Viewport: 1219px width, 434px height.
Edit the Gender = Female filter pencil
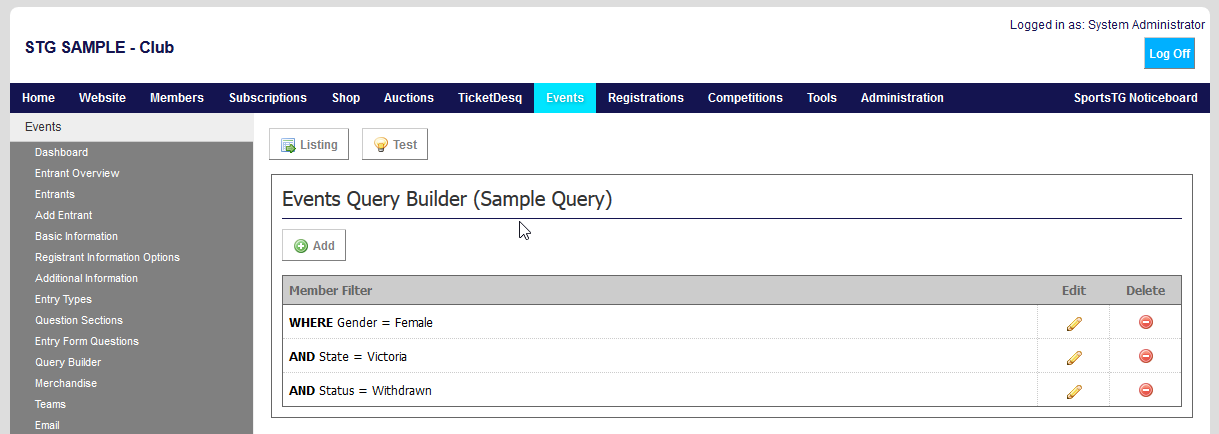(x=1074, y=323)
